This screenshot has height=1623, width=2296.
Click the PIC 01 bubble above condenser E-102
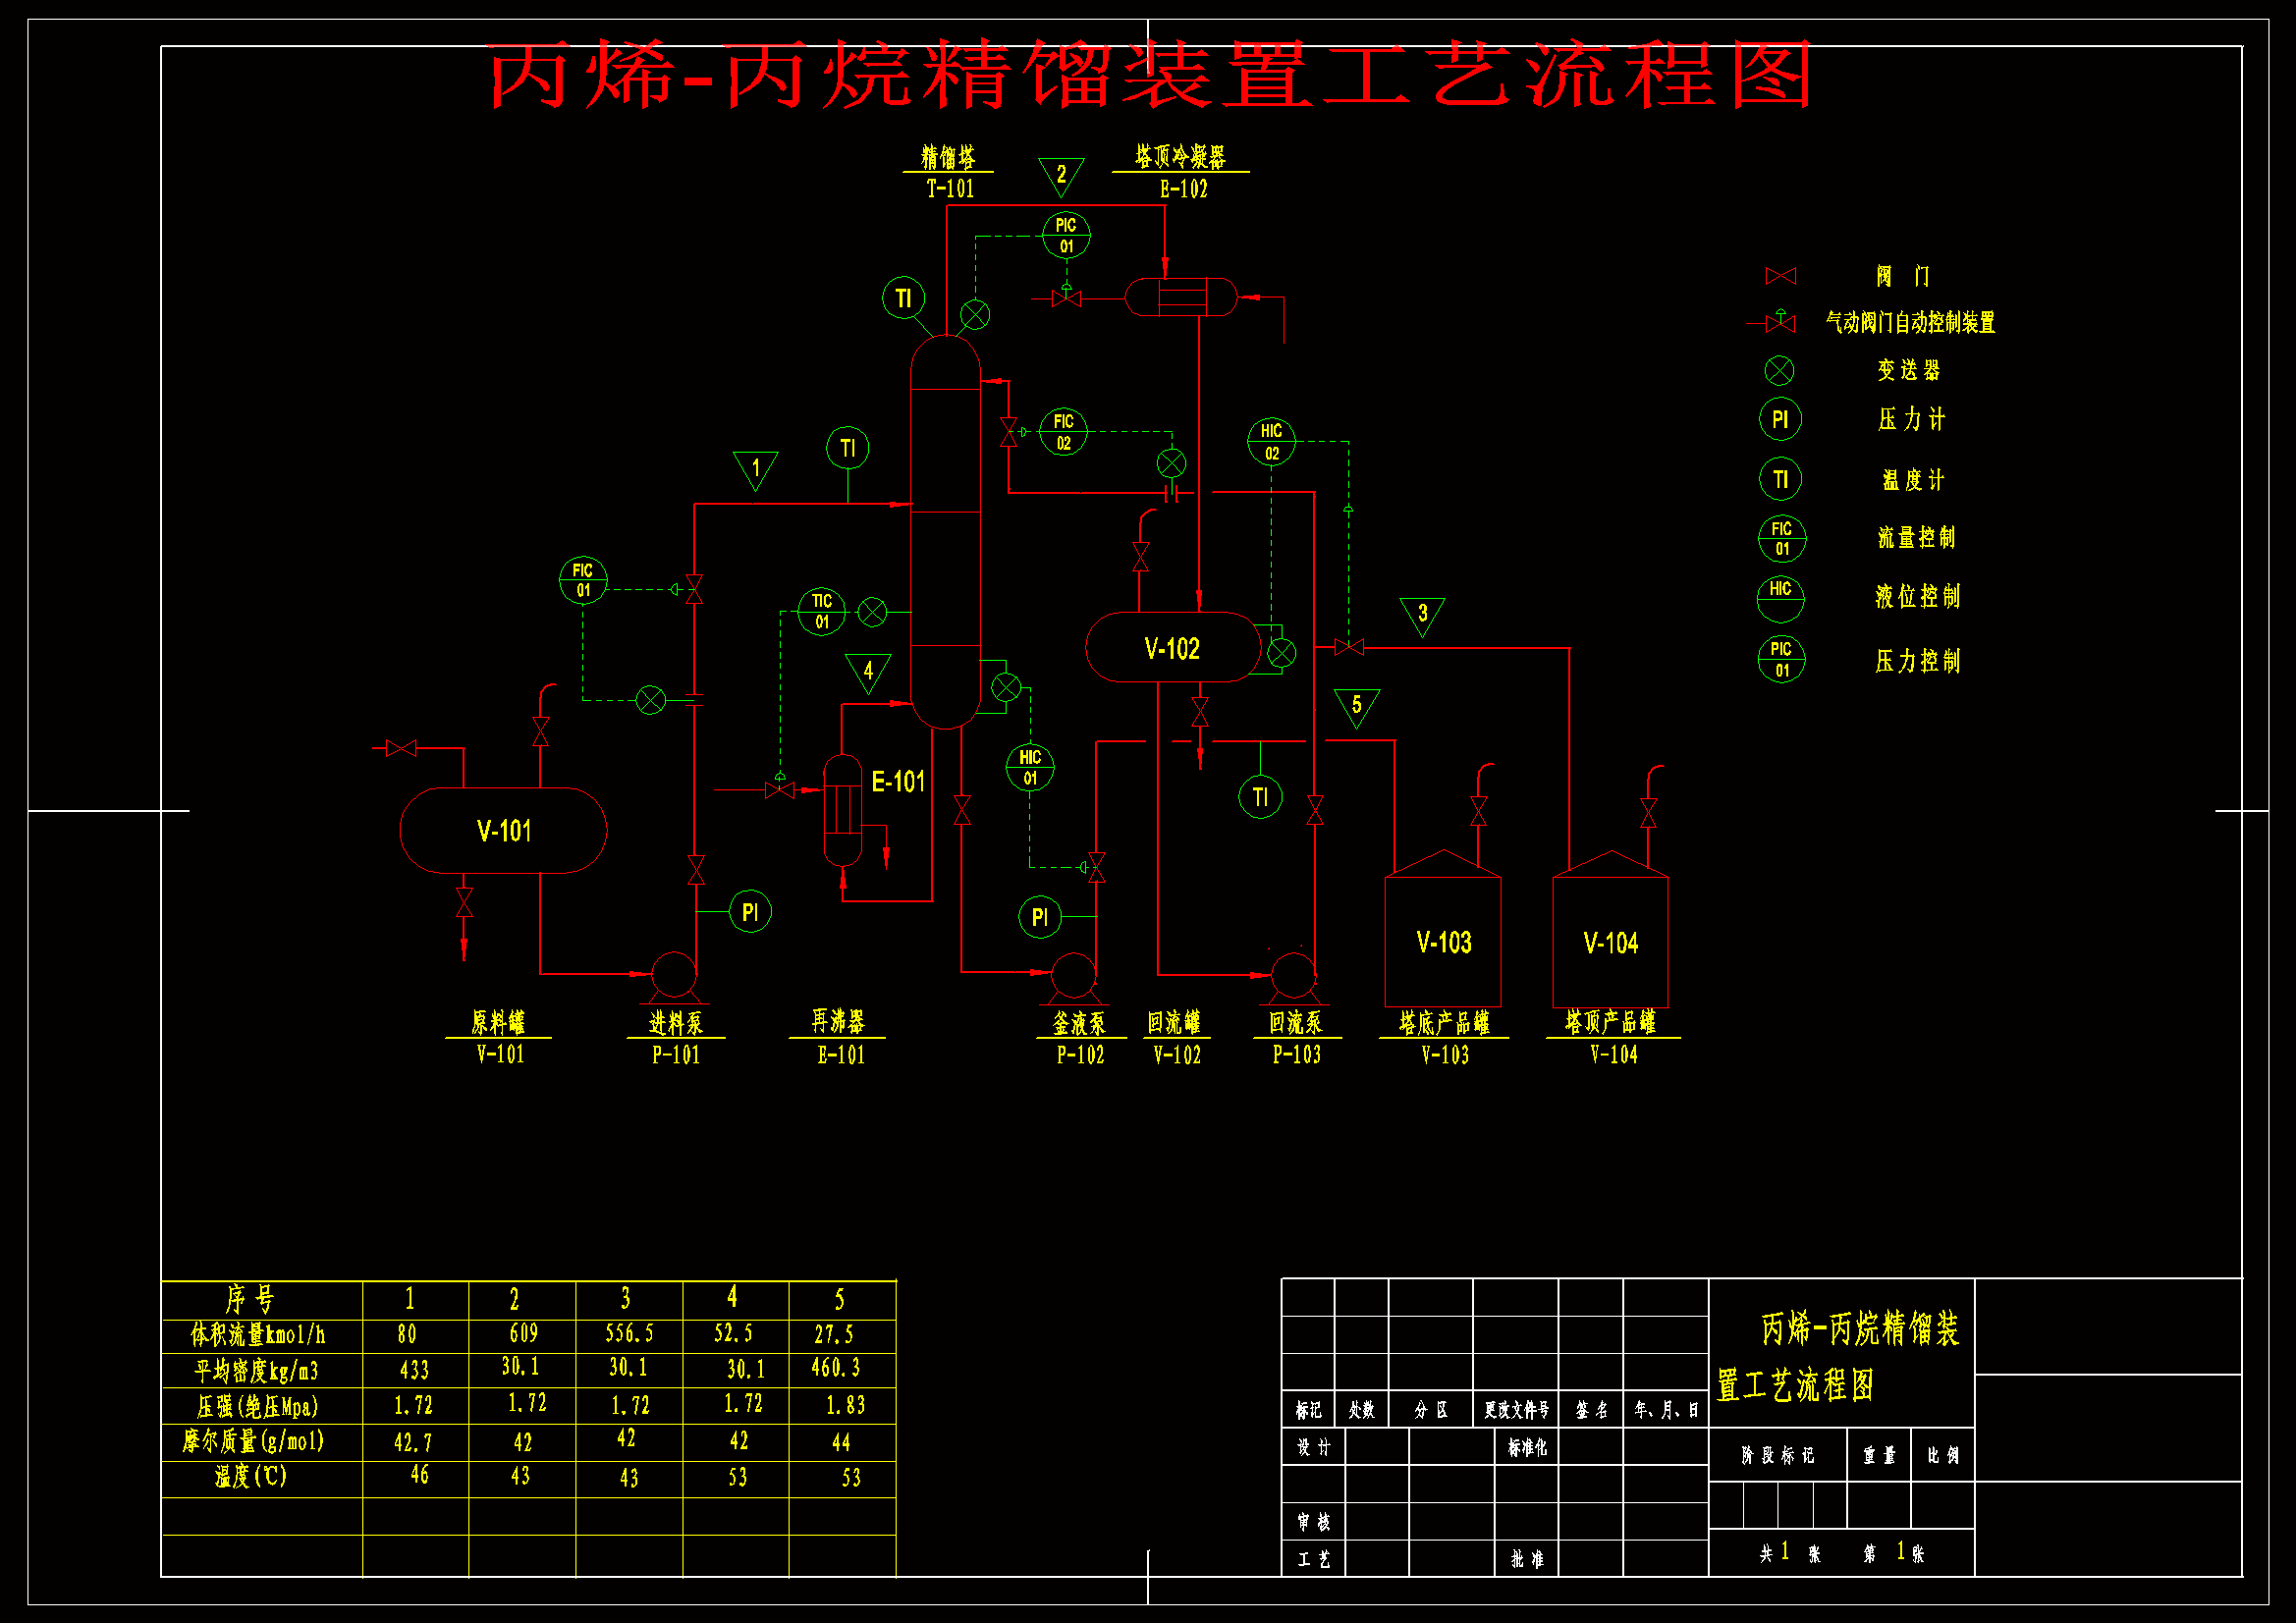pyautogui.click(x=1066, y=236)
